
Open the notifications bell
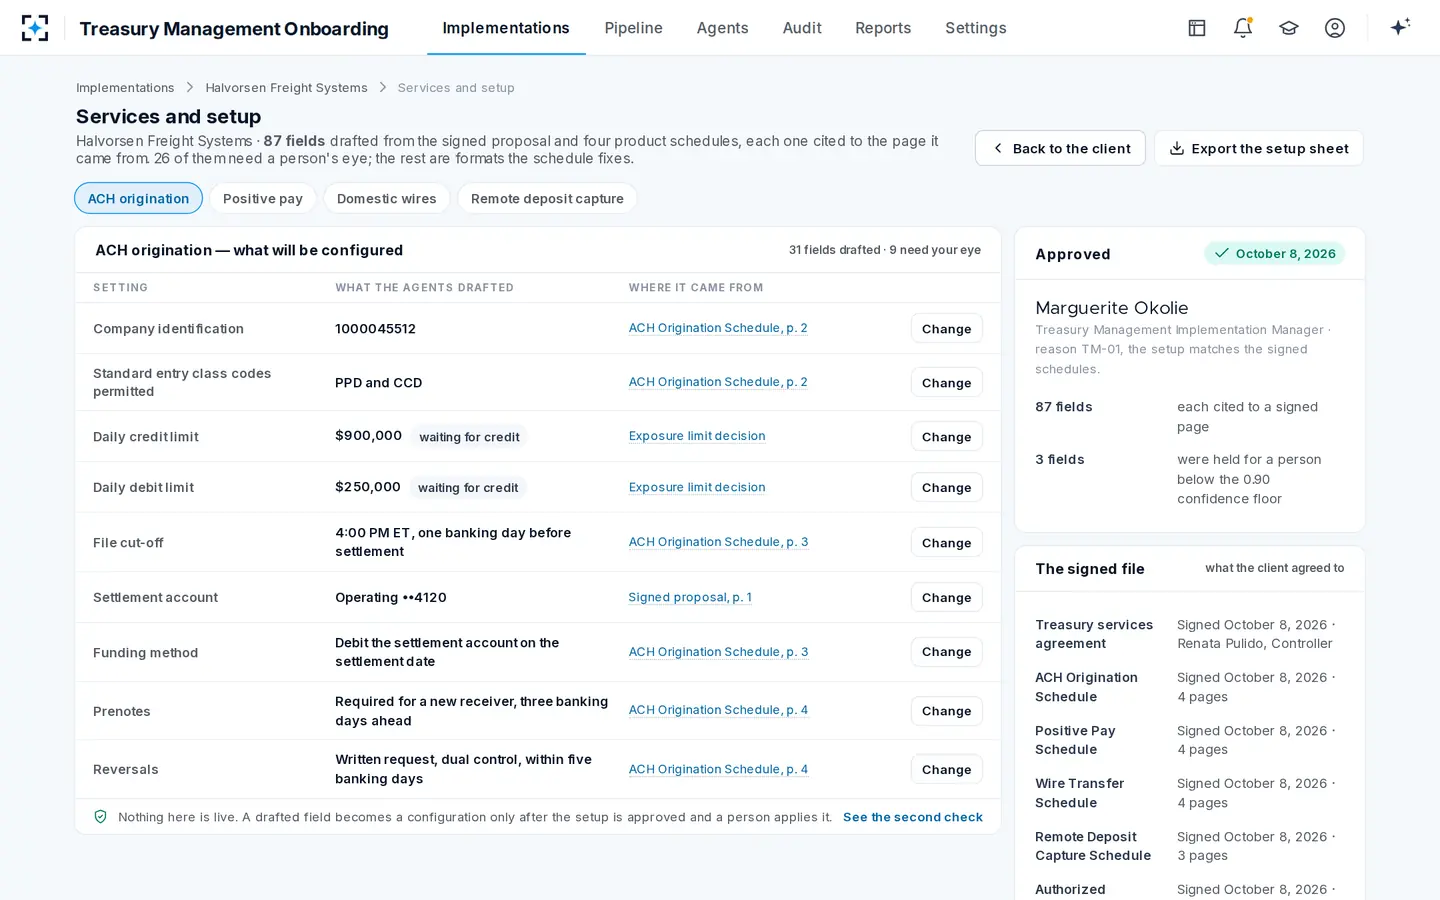(x=1243, y=28)
